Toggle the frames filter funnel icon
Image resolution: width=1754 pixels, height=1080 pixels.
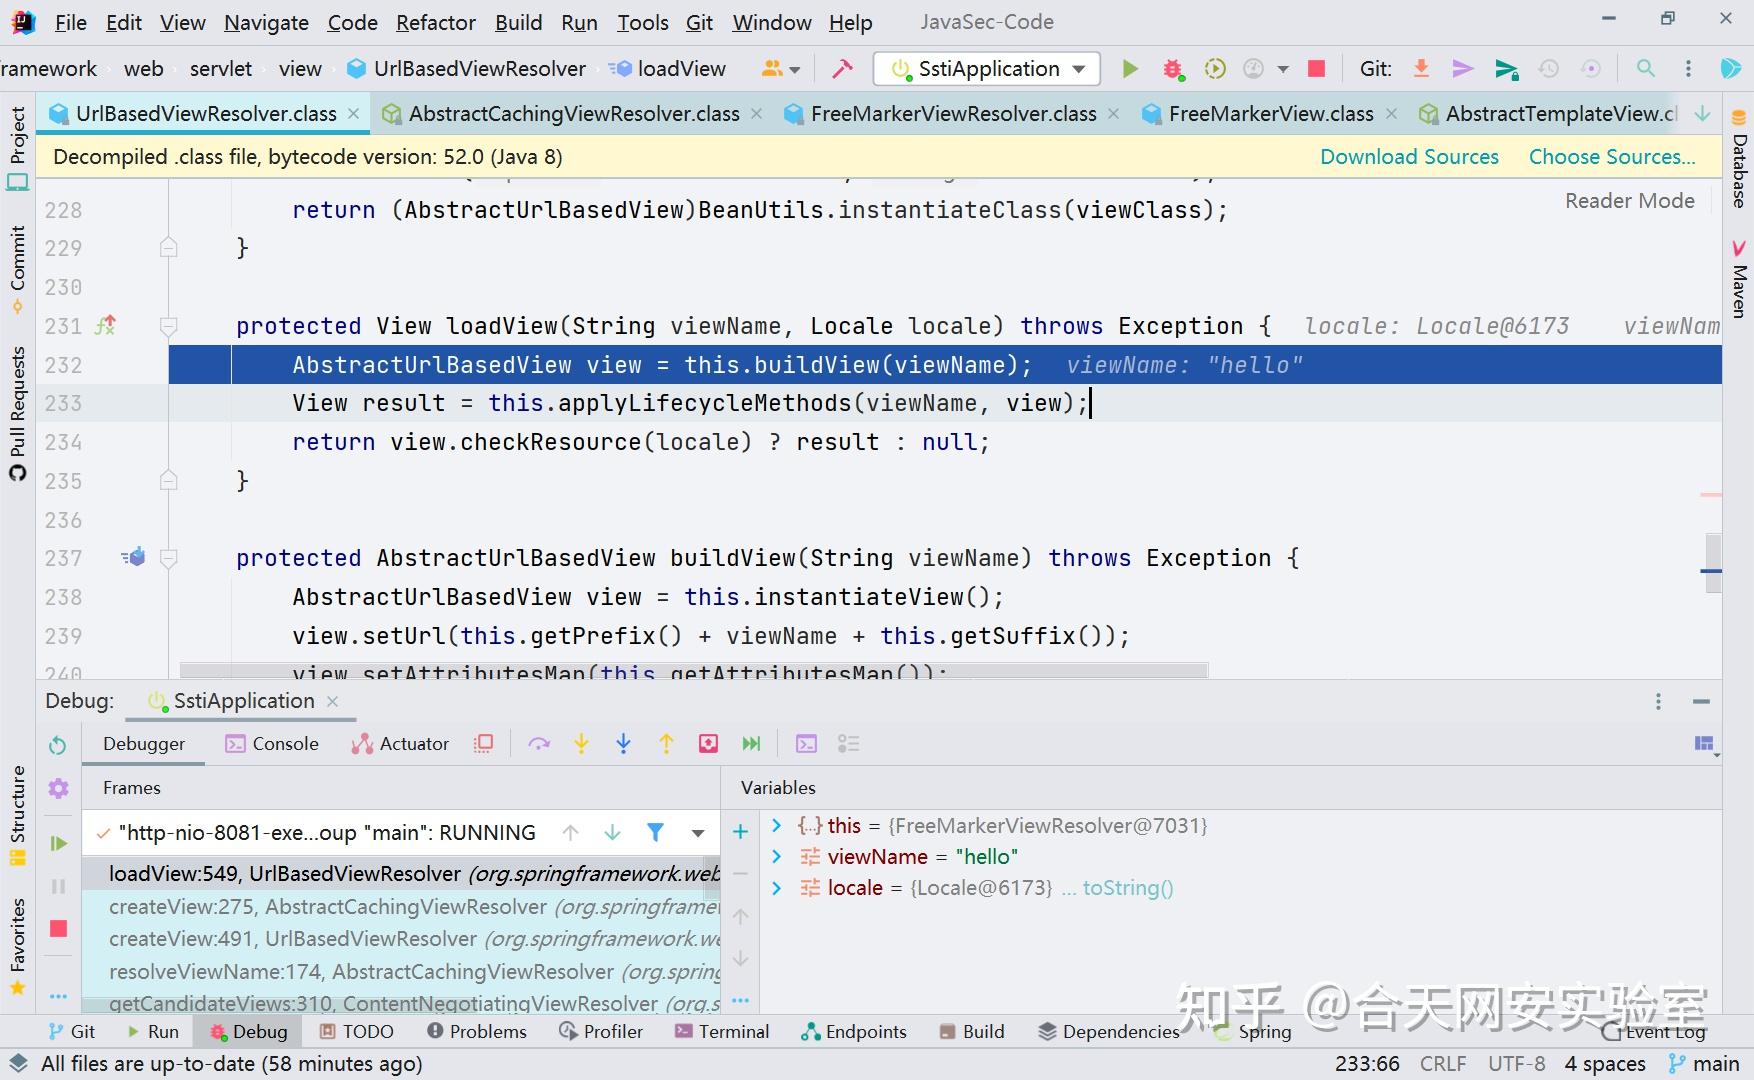tap(655, 832)
